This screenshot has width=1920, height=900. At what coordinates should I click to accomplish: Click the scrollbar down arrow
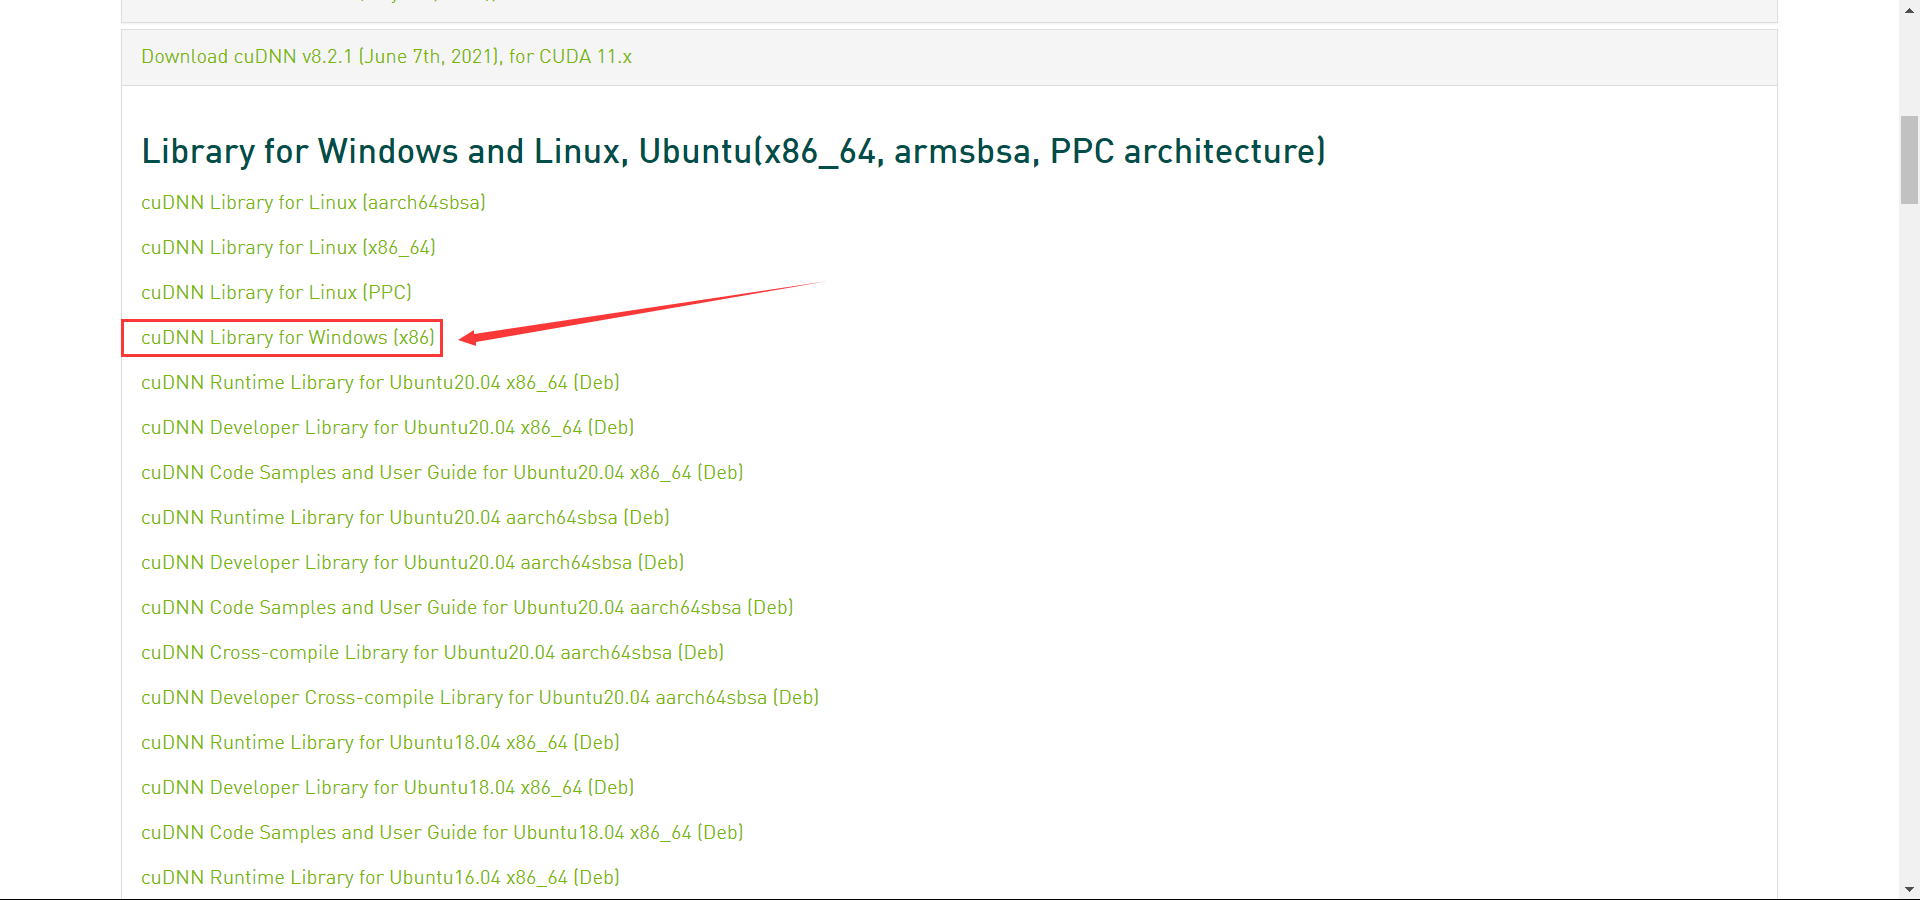[1910, 889]
